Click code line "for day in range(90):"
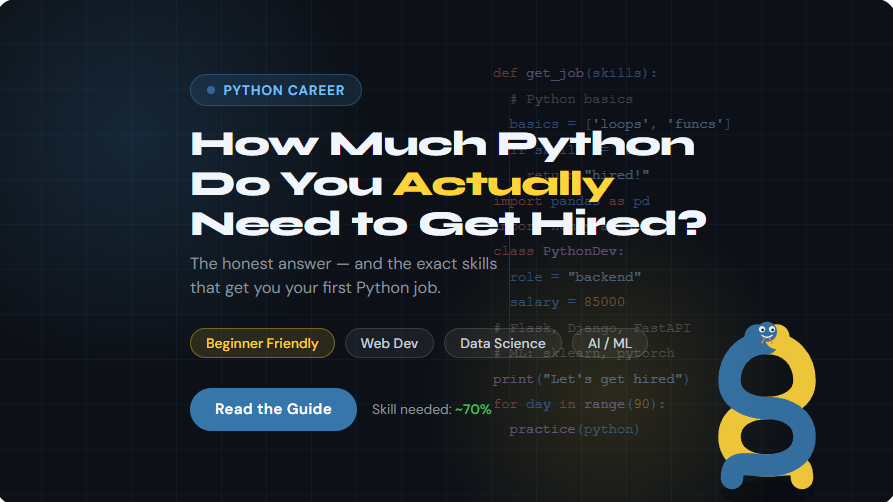The width and height of the screenshot is (893, 502). [579, 404]
